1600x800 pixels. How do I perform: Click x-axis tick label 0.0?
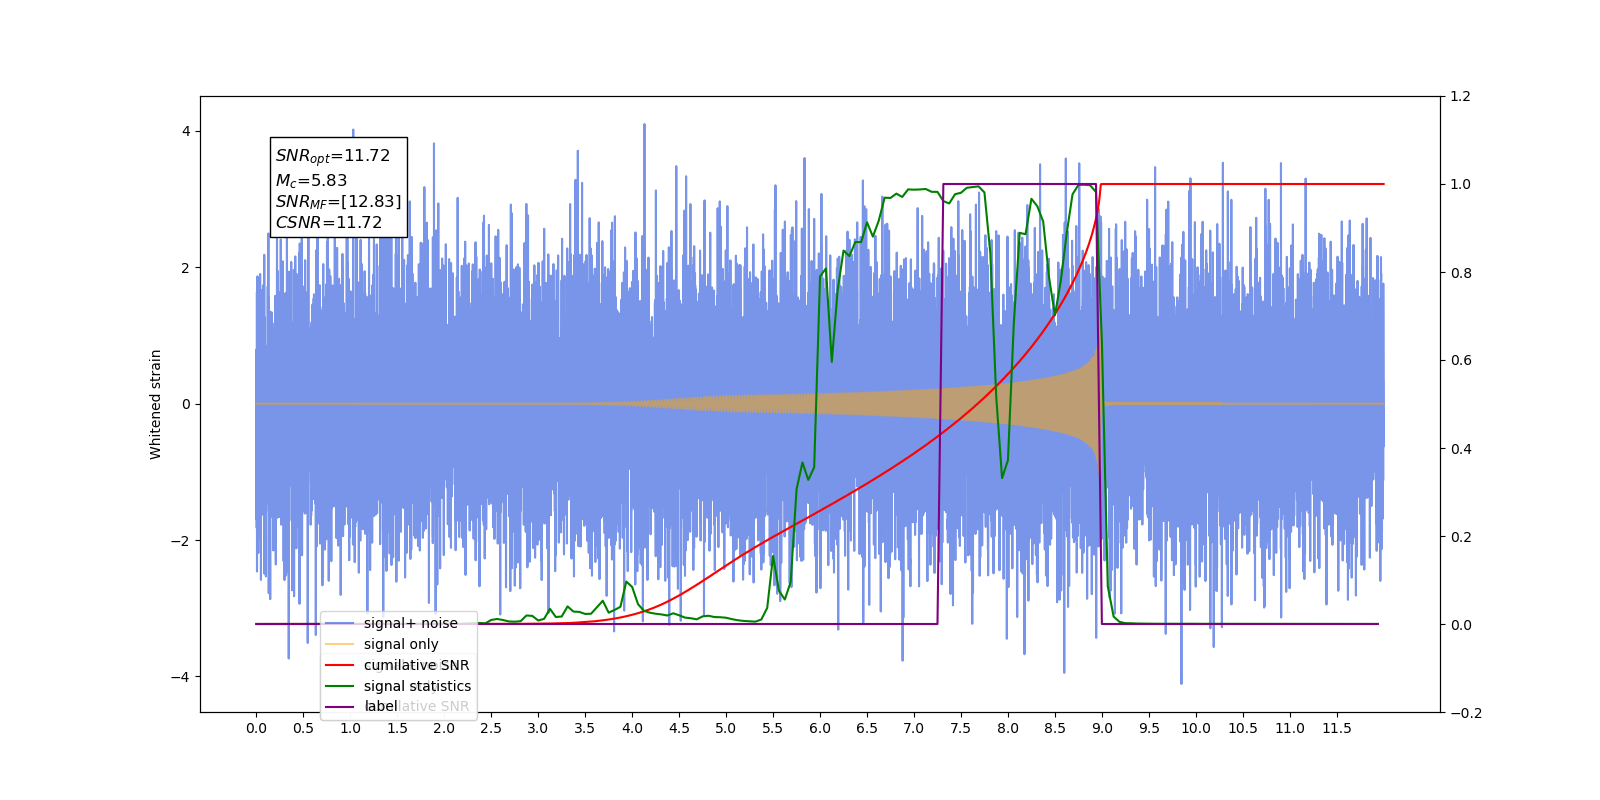(x=256, y=728)
